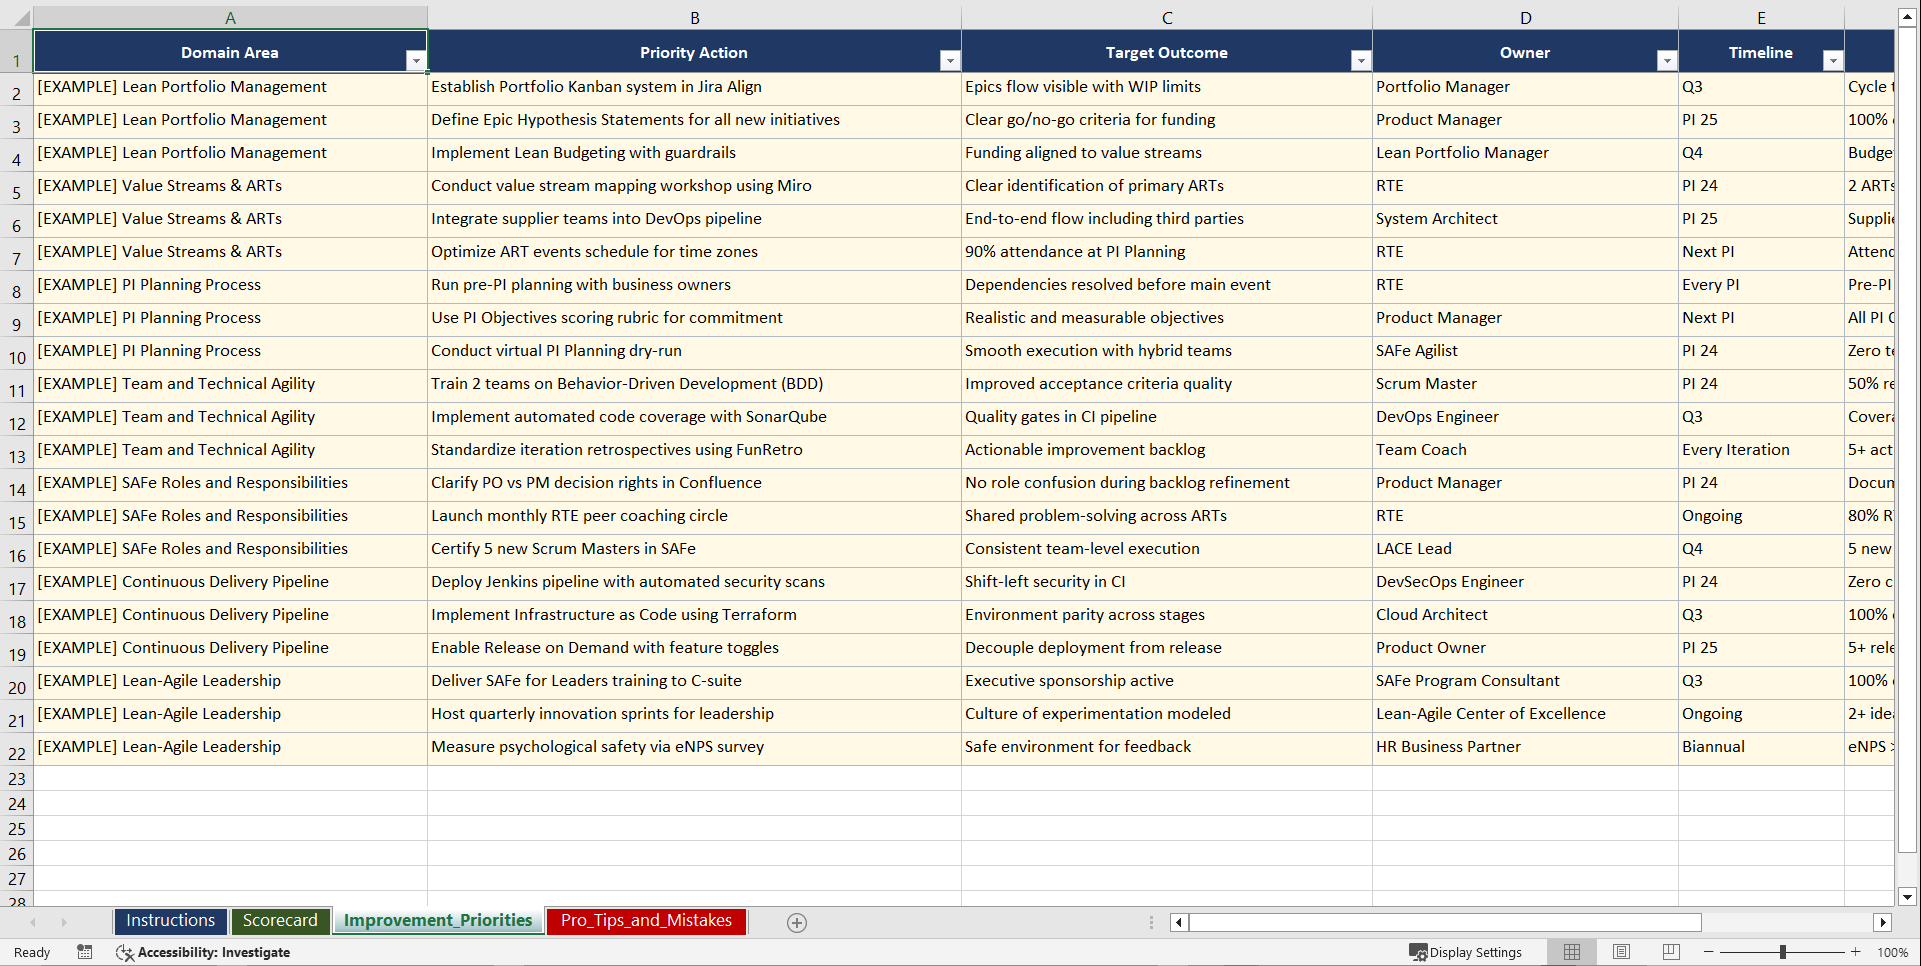
Task: Open the Timeline column filter dropdown
Action: point(1834,60)
